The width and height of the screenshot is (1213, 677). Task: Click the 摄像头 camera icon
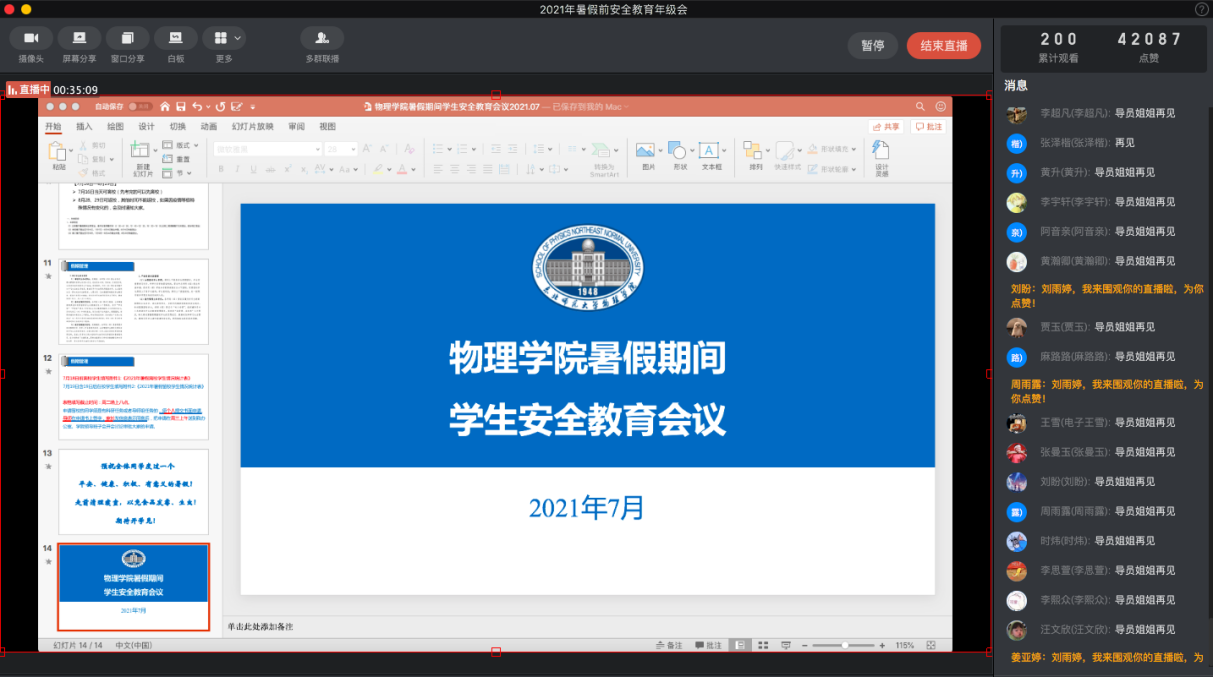31,38
